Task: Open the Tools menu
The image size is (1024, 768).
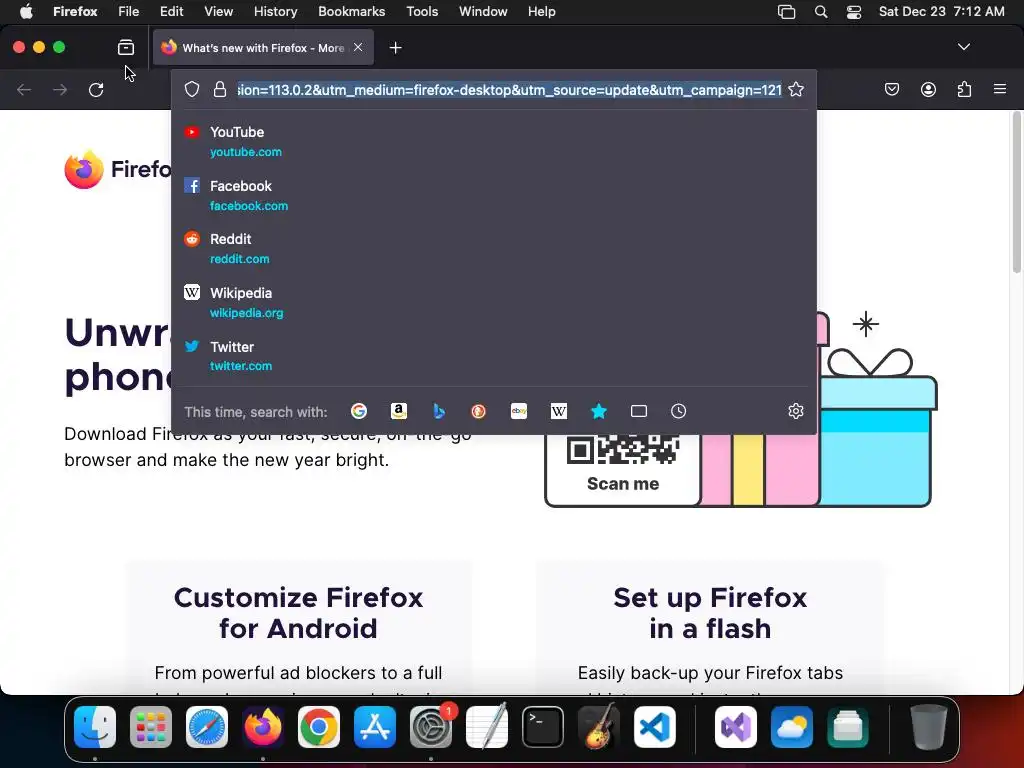Action: click(x=422, y=11)
